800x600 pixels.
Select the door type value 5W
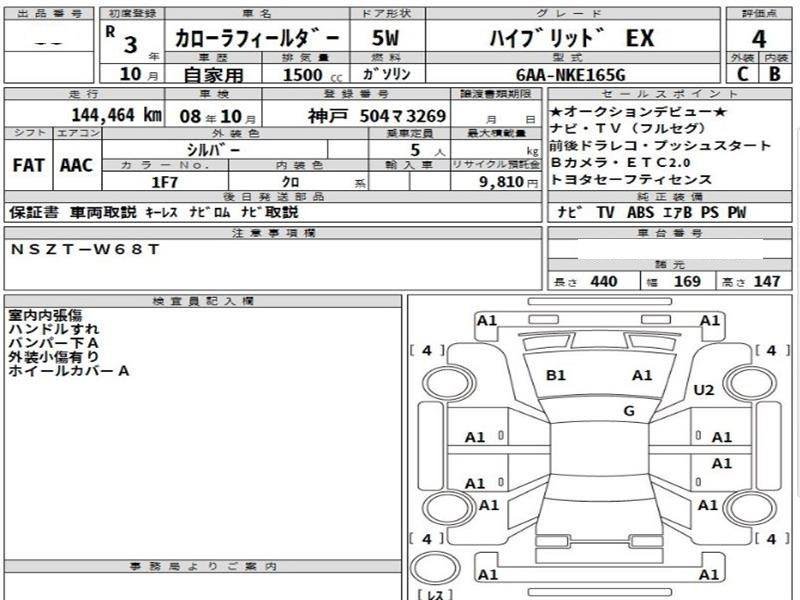[x=385, y=38]
